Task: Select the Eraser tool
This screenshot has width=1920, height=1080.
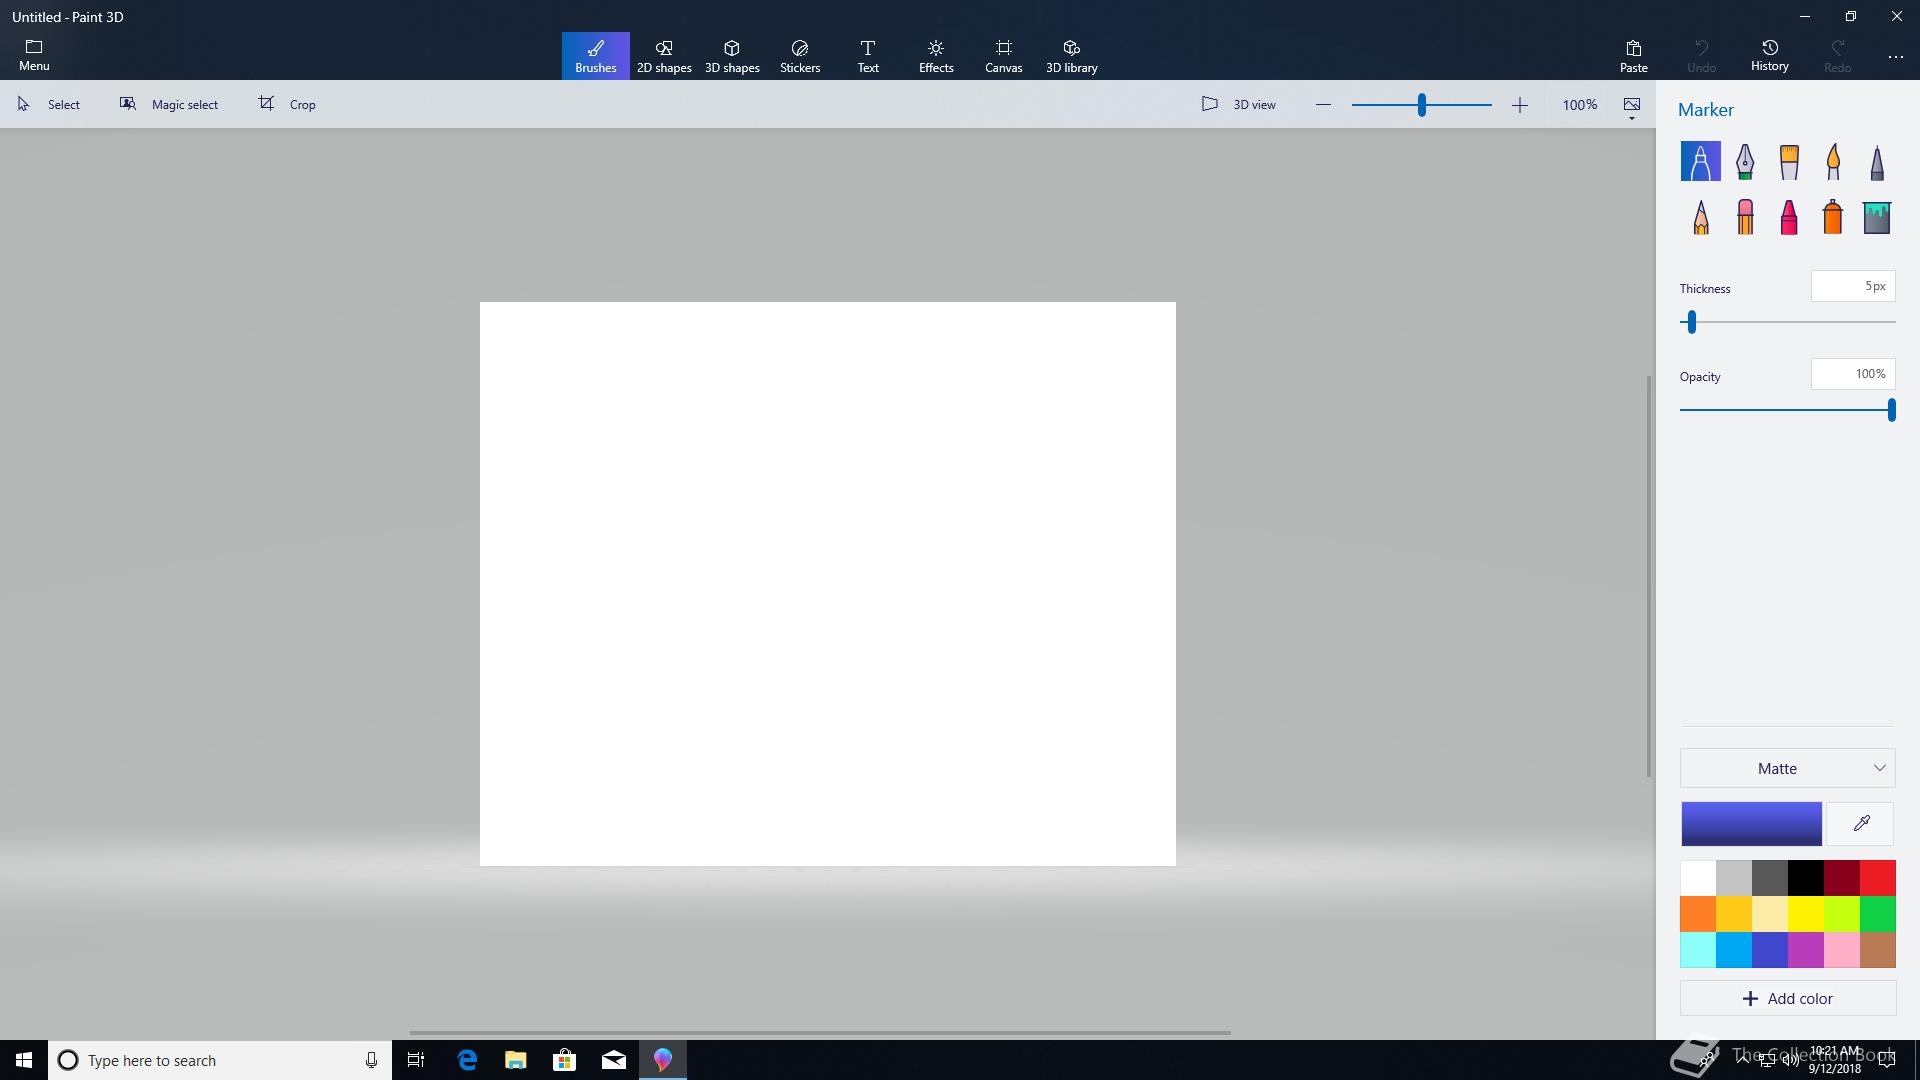Action: [x=1745, y=216]
